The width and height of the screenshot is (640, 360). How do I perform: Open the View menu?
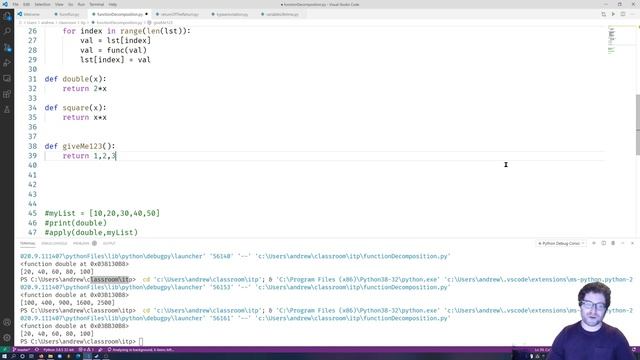pos(59,4)
